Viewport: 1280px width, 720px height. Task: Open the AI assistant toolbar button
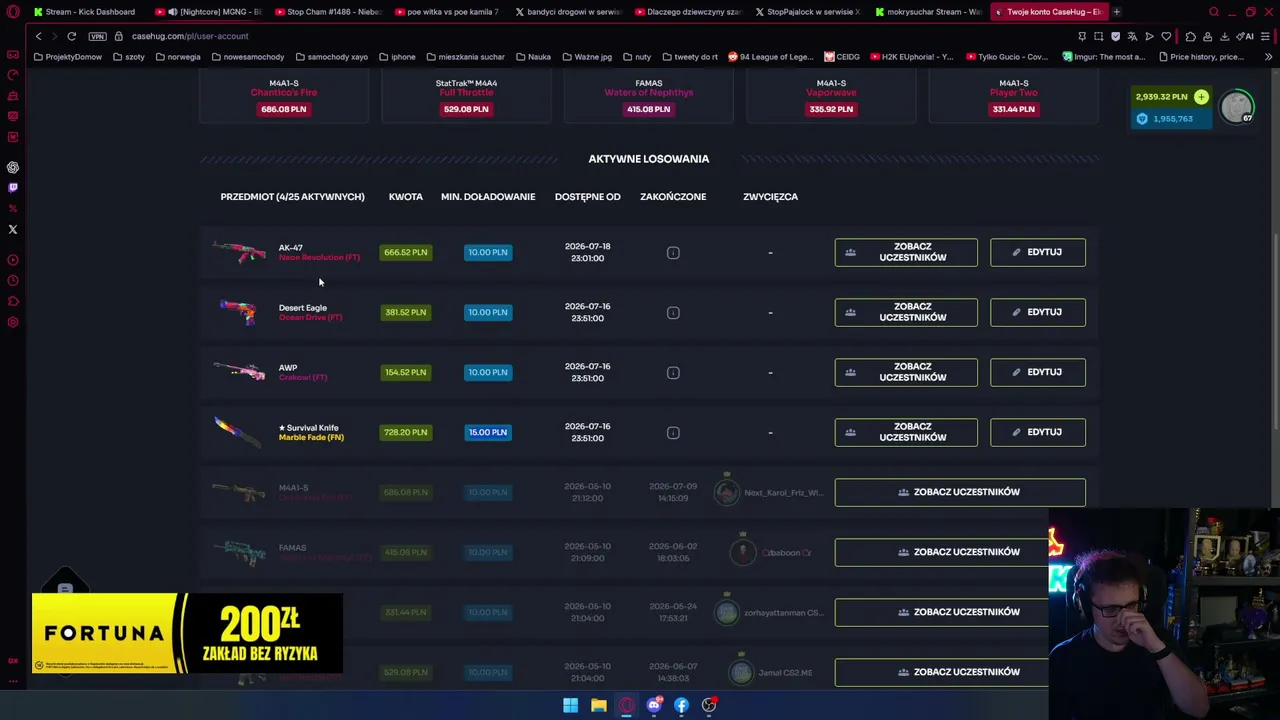pyautogui.click(x=1246, y=36)
